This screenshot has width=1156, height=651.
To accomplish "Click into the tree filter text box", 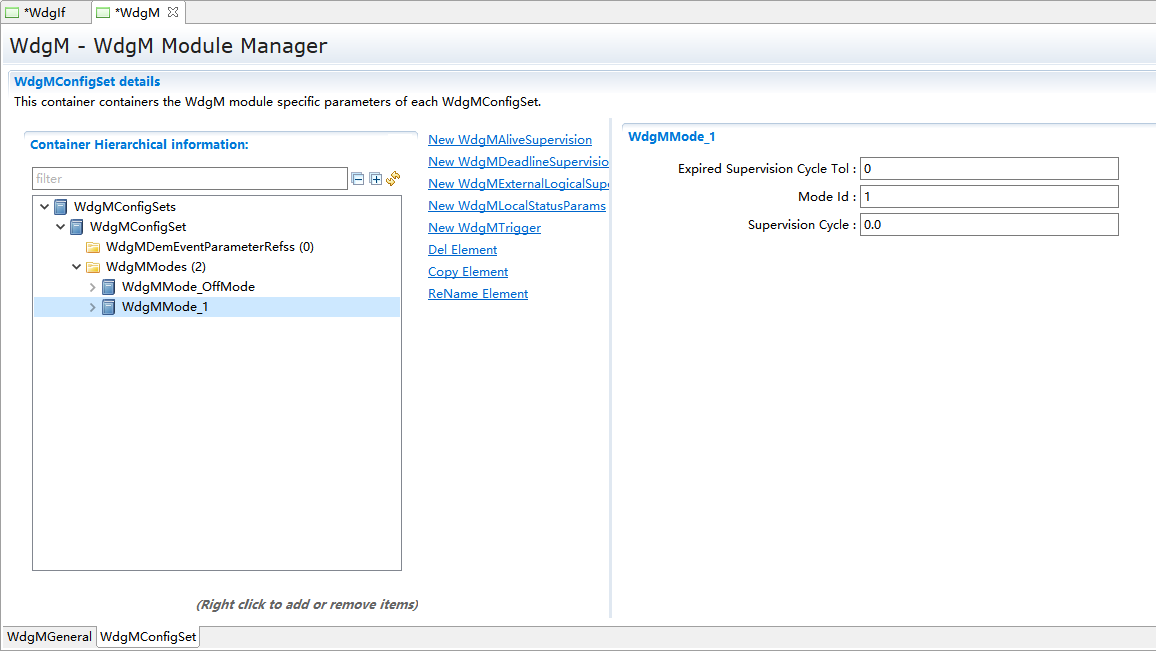I will (189, 179).
